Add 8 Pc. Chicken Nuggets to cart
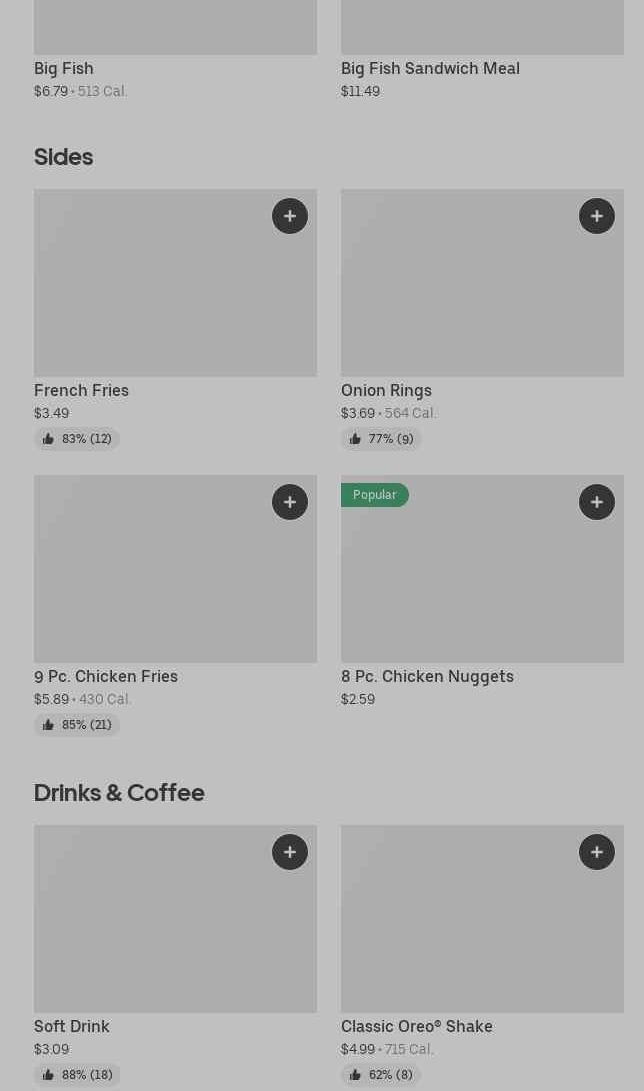The width and height of the screenshot is (644, 1091). click(597, 502)
